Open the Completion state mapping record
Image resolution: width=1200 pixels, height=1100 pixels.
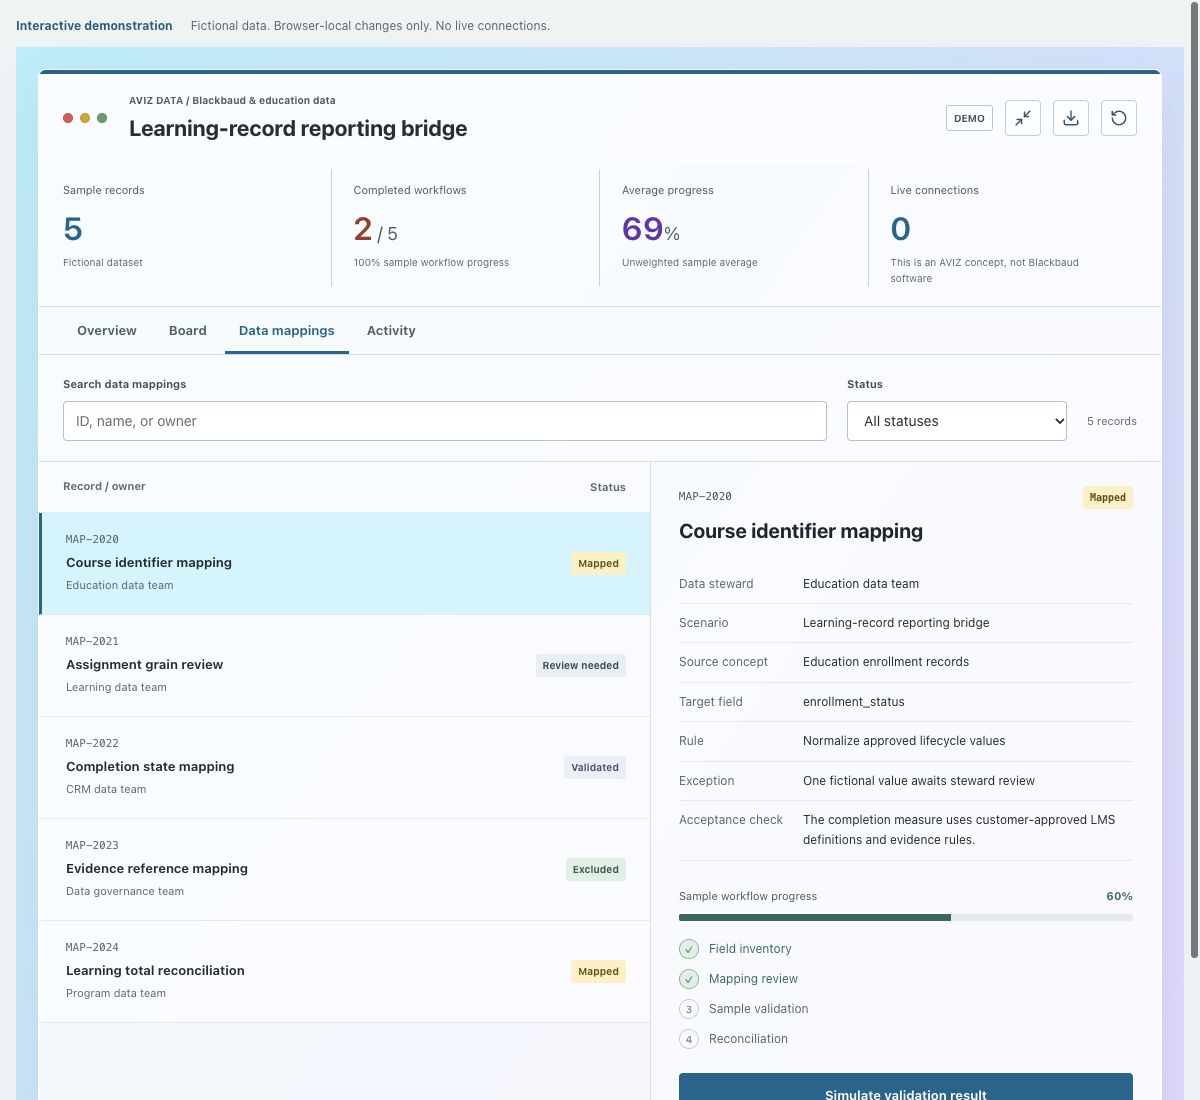[x=345, y=767]
